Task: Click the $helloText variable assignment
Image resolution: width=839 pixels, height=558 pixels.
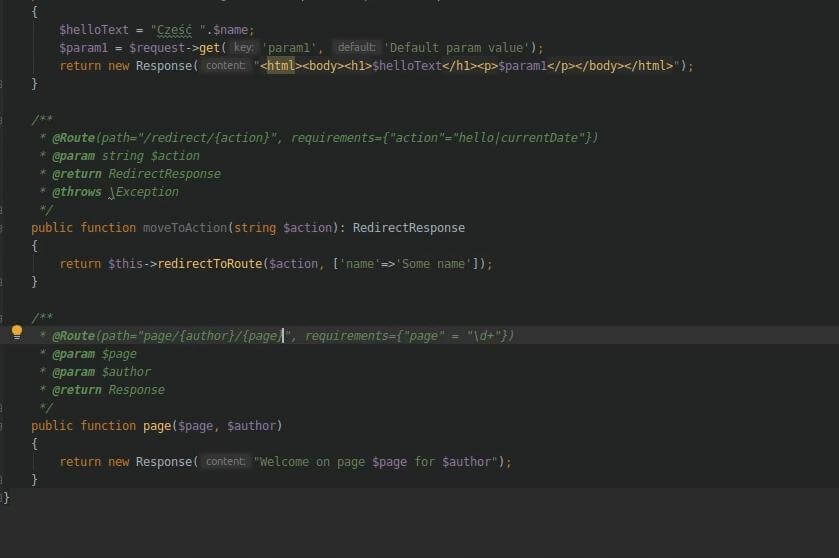Action: coord(94,30)
